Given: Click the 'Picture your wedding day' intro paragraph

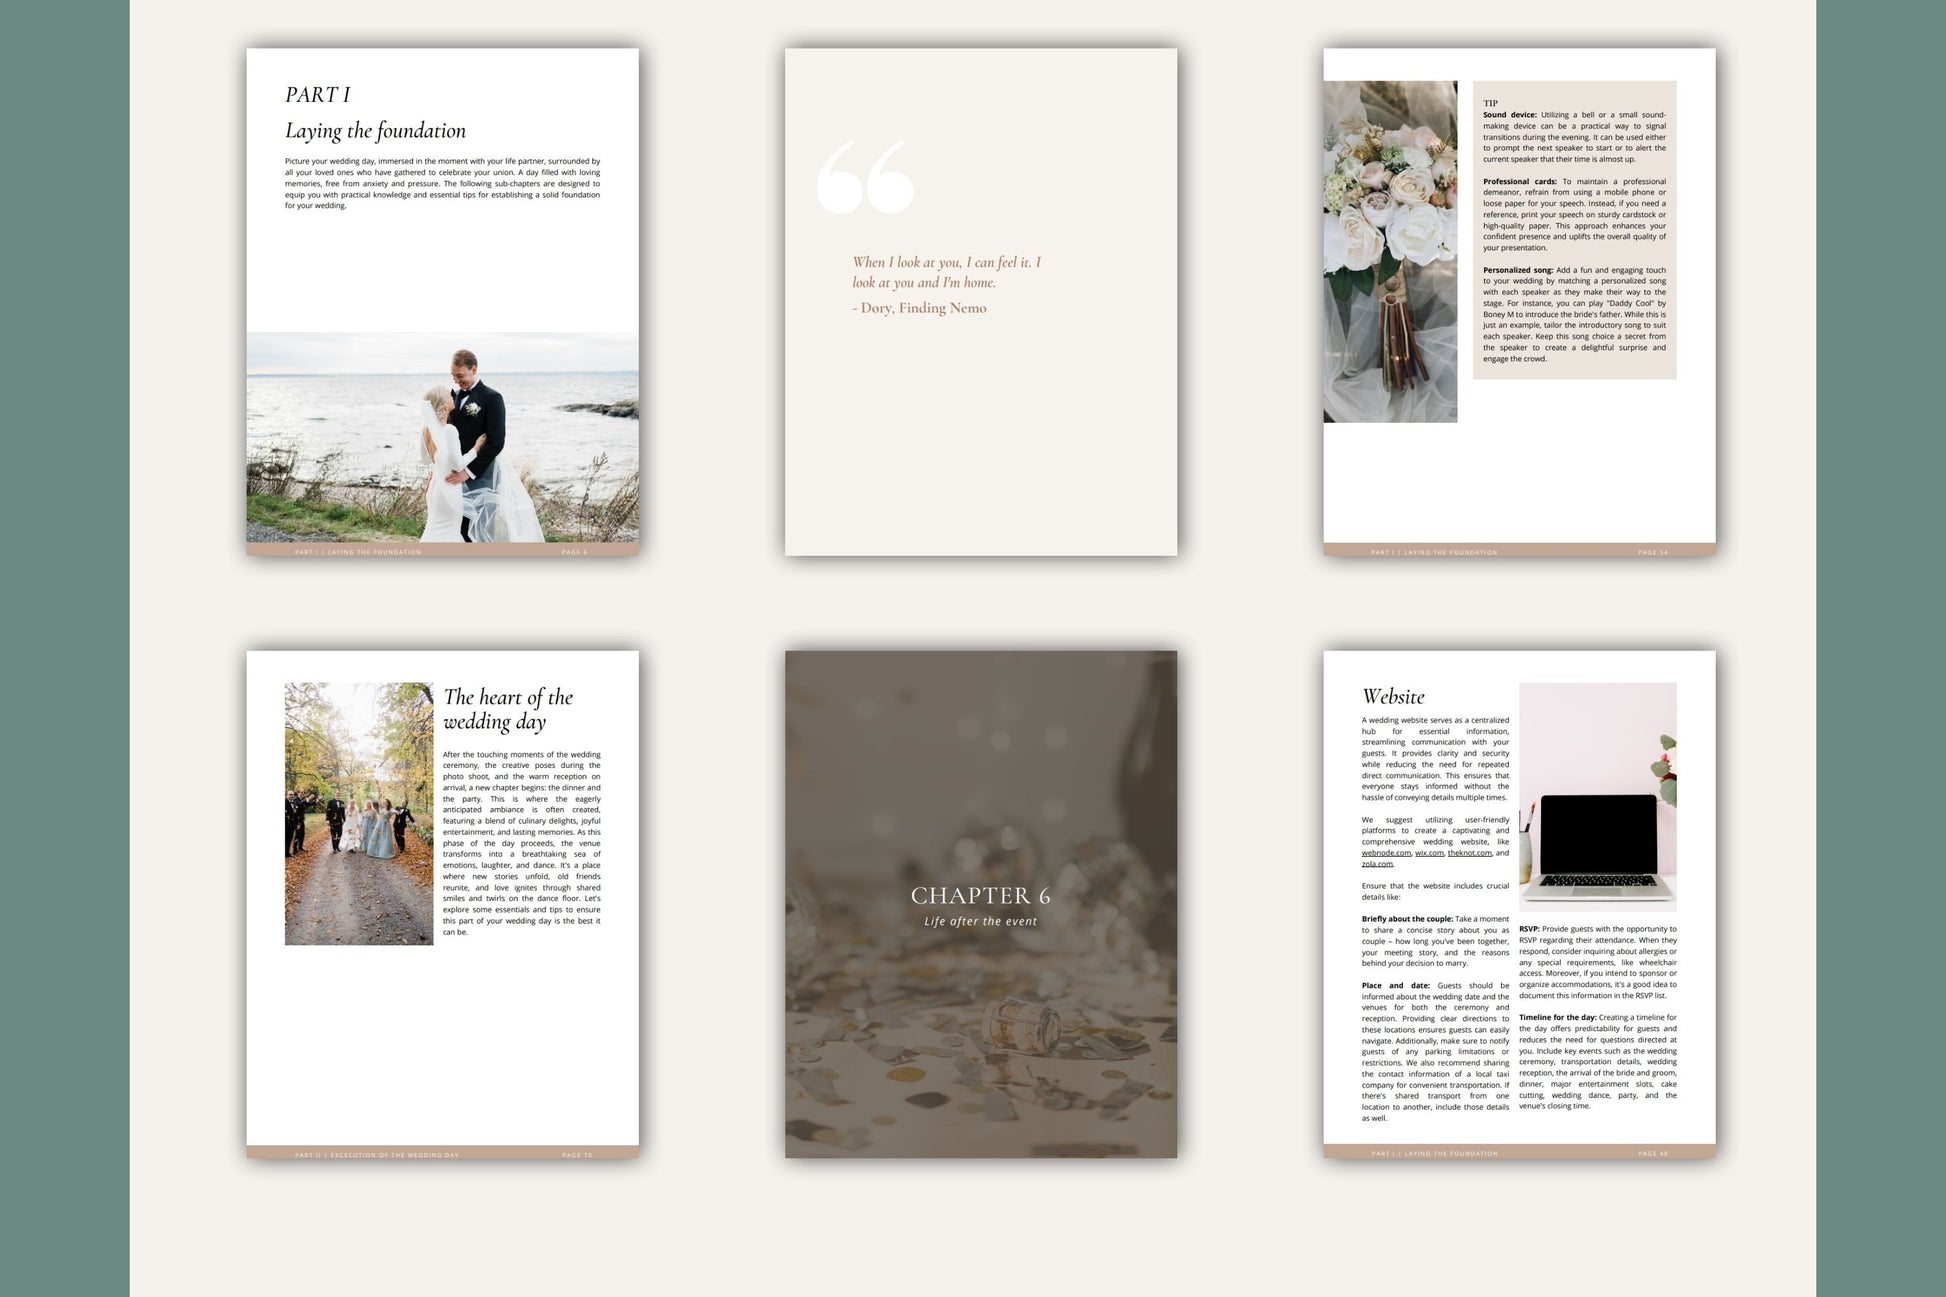Looking at the screenshot, I should (442, 183).
